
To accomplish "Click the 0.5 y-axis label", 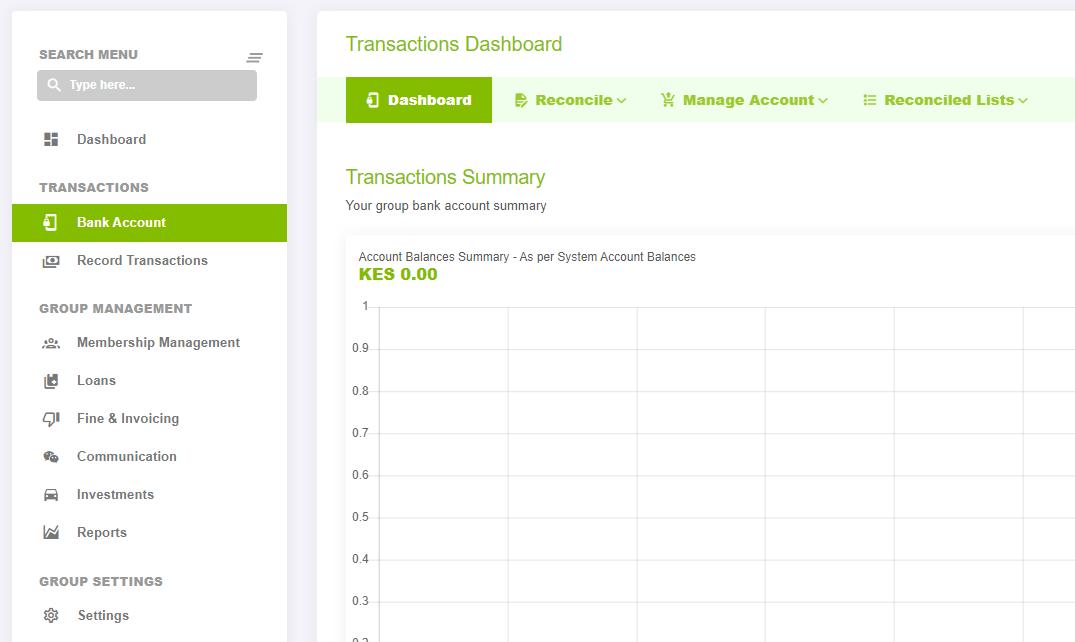I will 361,517.
